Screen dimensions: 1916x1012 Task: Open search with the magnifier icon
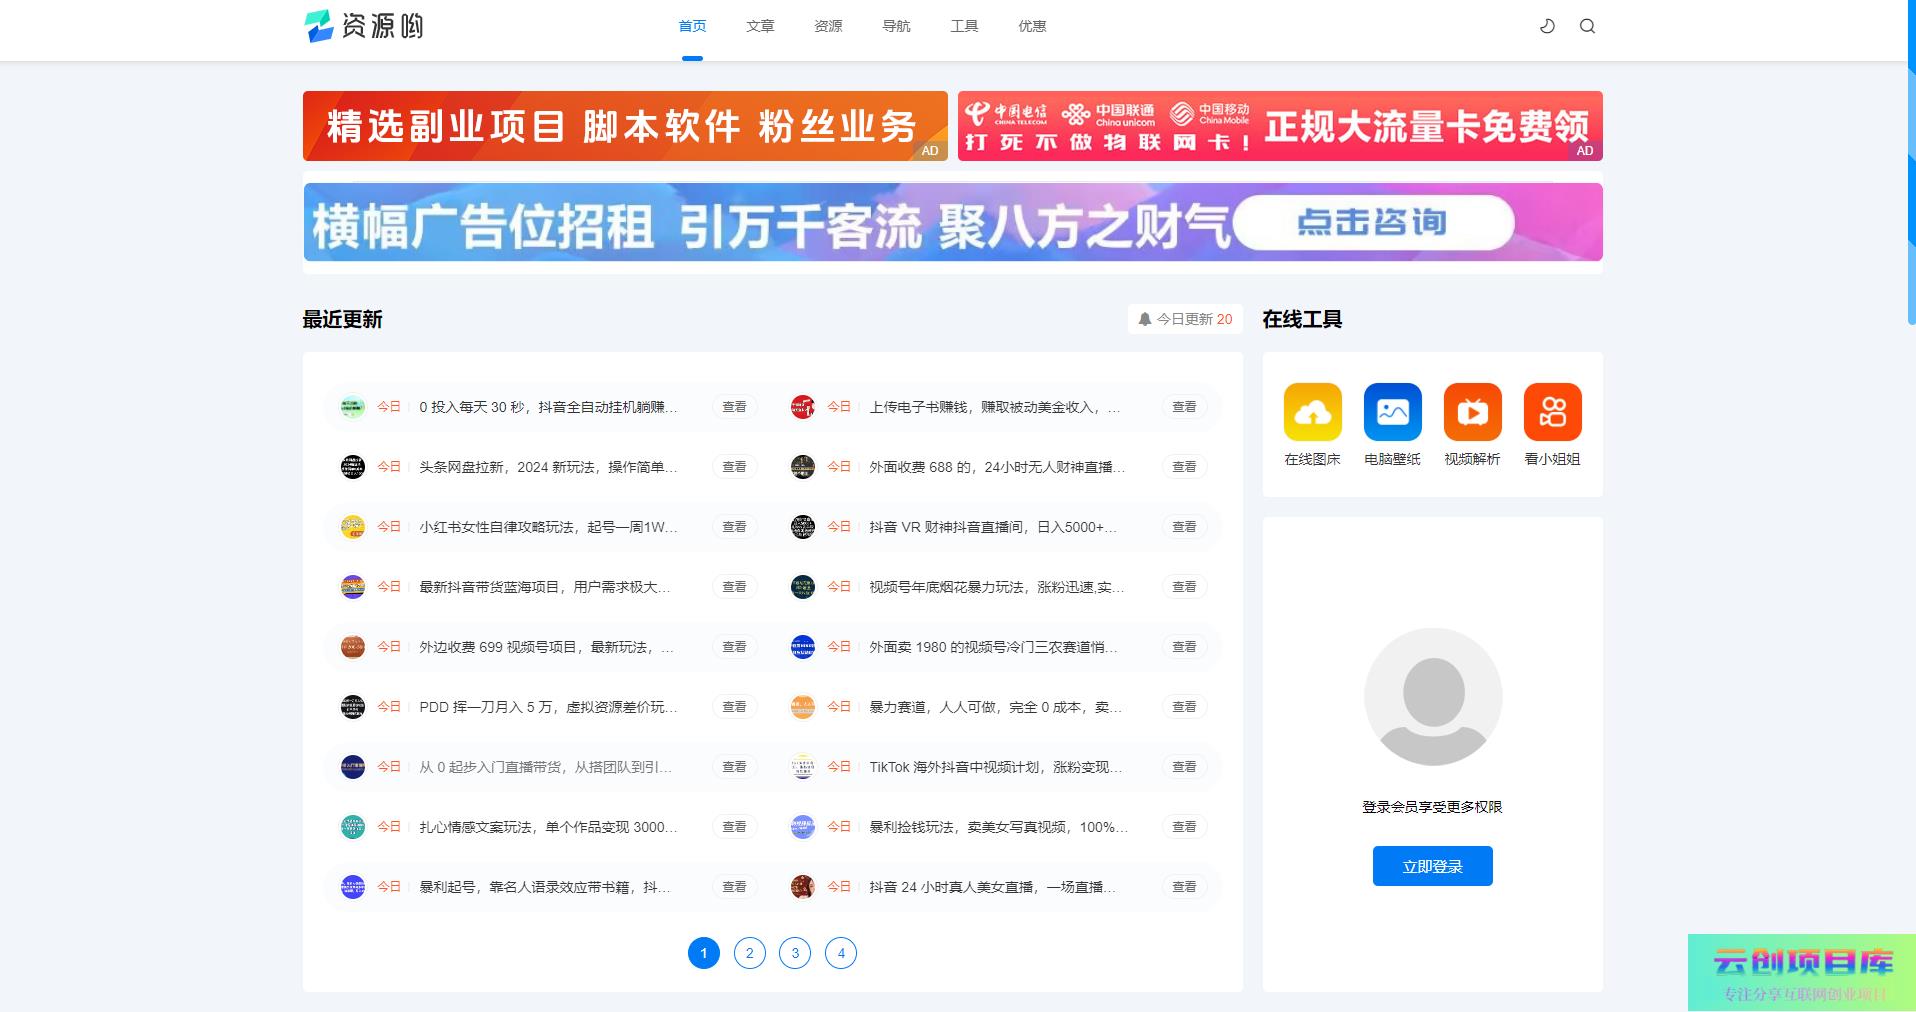click(x=1587, y=26)
